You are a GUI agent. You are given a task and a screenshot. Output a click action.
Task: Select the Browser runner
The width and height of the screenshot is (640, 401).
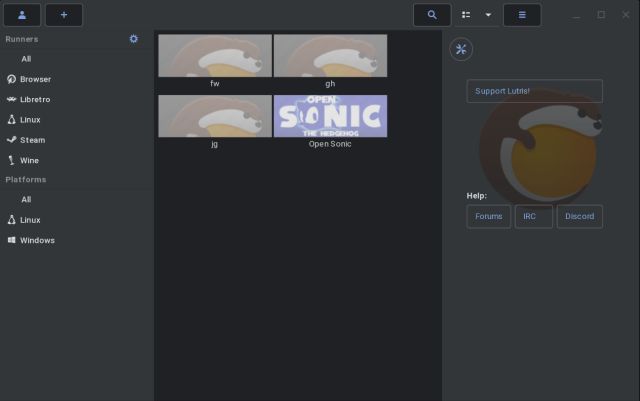(x=35, y=79)
